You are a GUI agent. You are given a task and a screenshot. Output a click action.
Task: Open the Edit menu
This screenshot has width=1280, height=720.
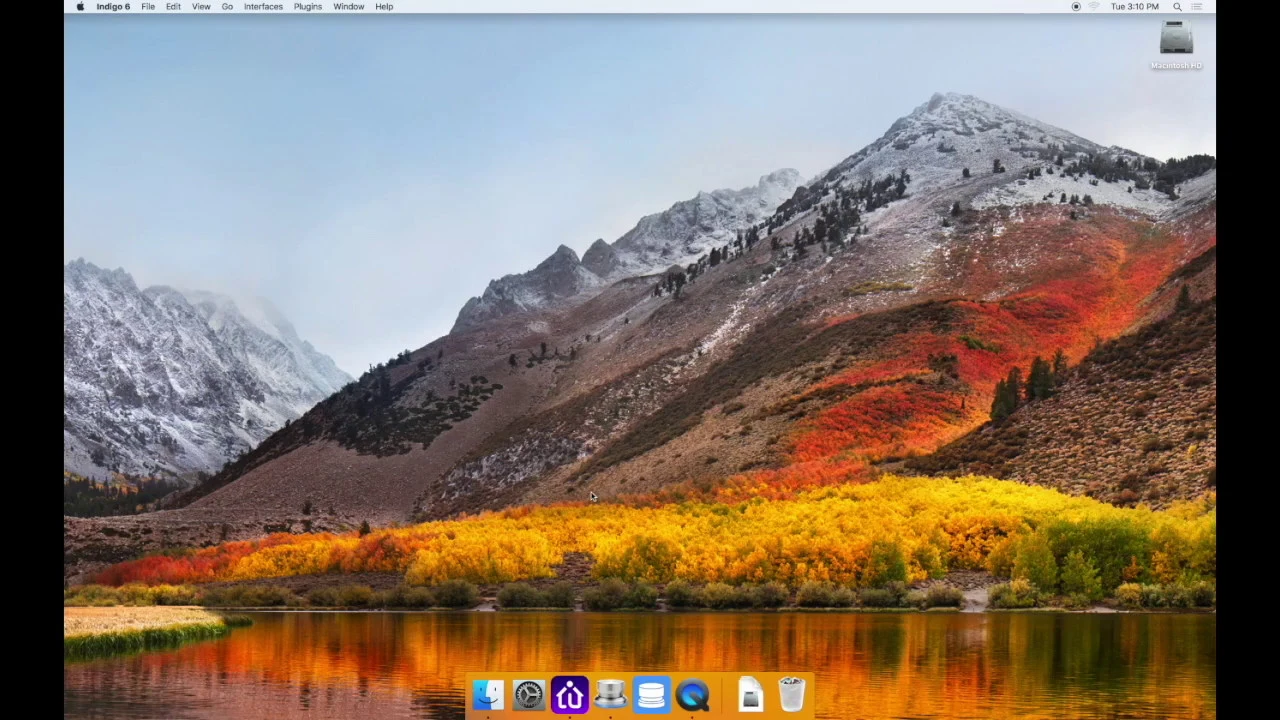tap(173, 6)
